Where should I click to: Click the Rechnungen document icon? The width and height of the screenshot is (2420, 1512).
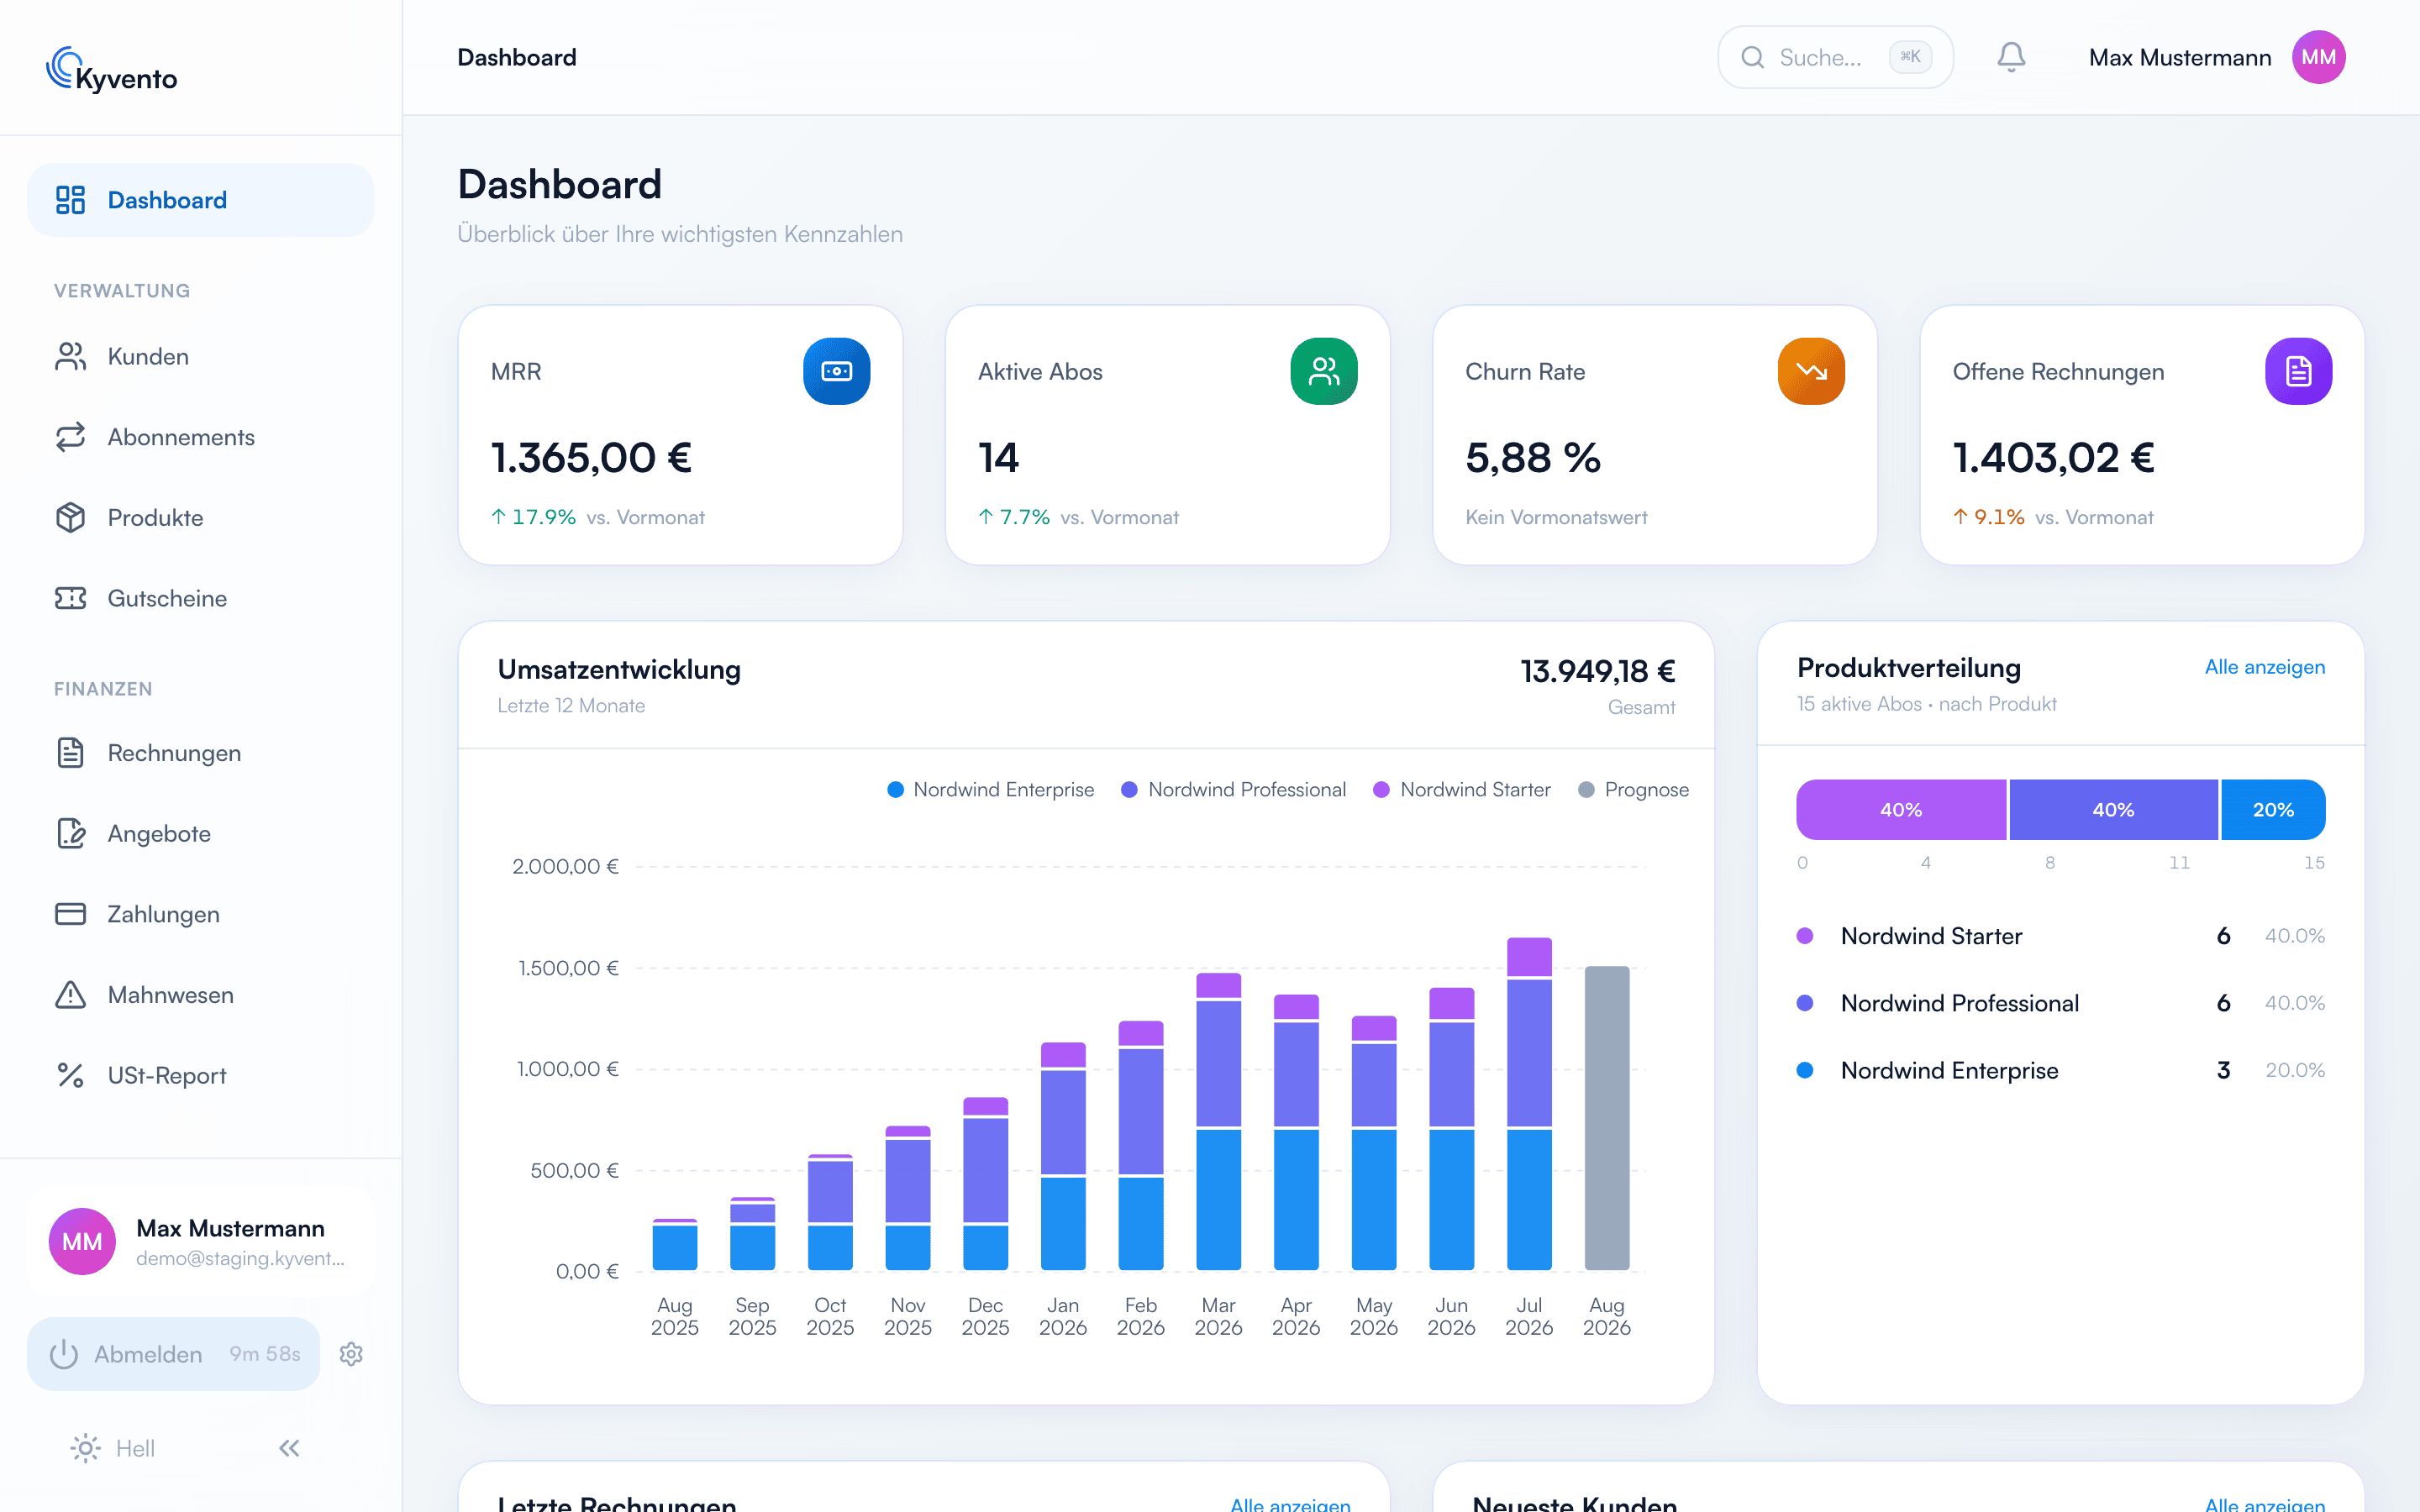point(70,753)
